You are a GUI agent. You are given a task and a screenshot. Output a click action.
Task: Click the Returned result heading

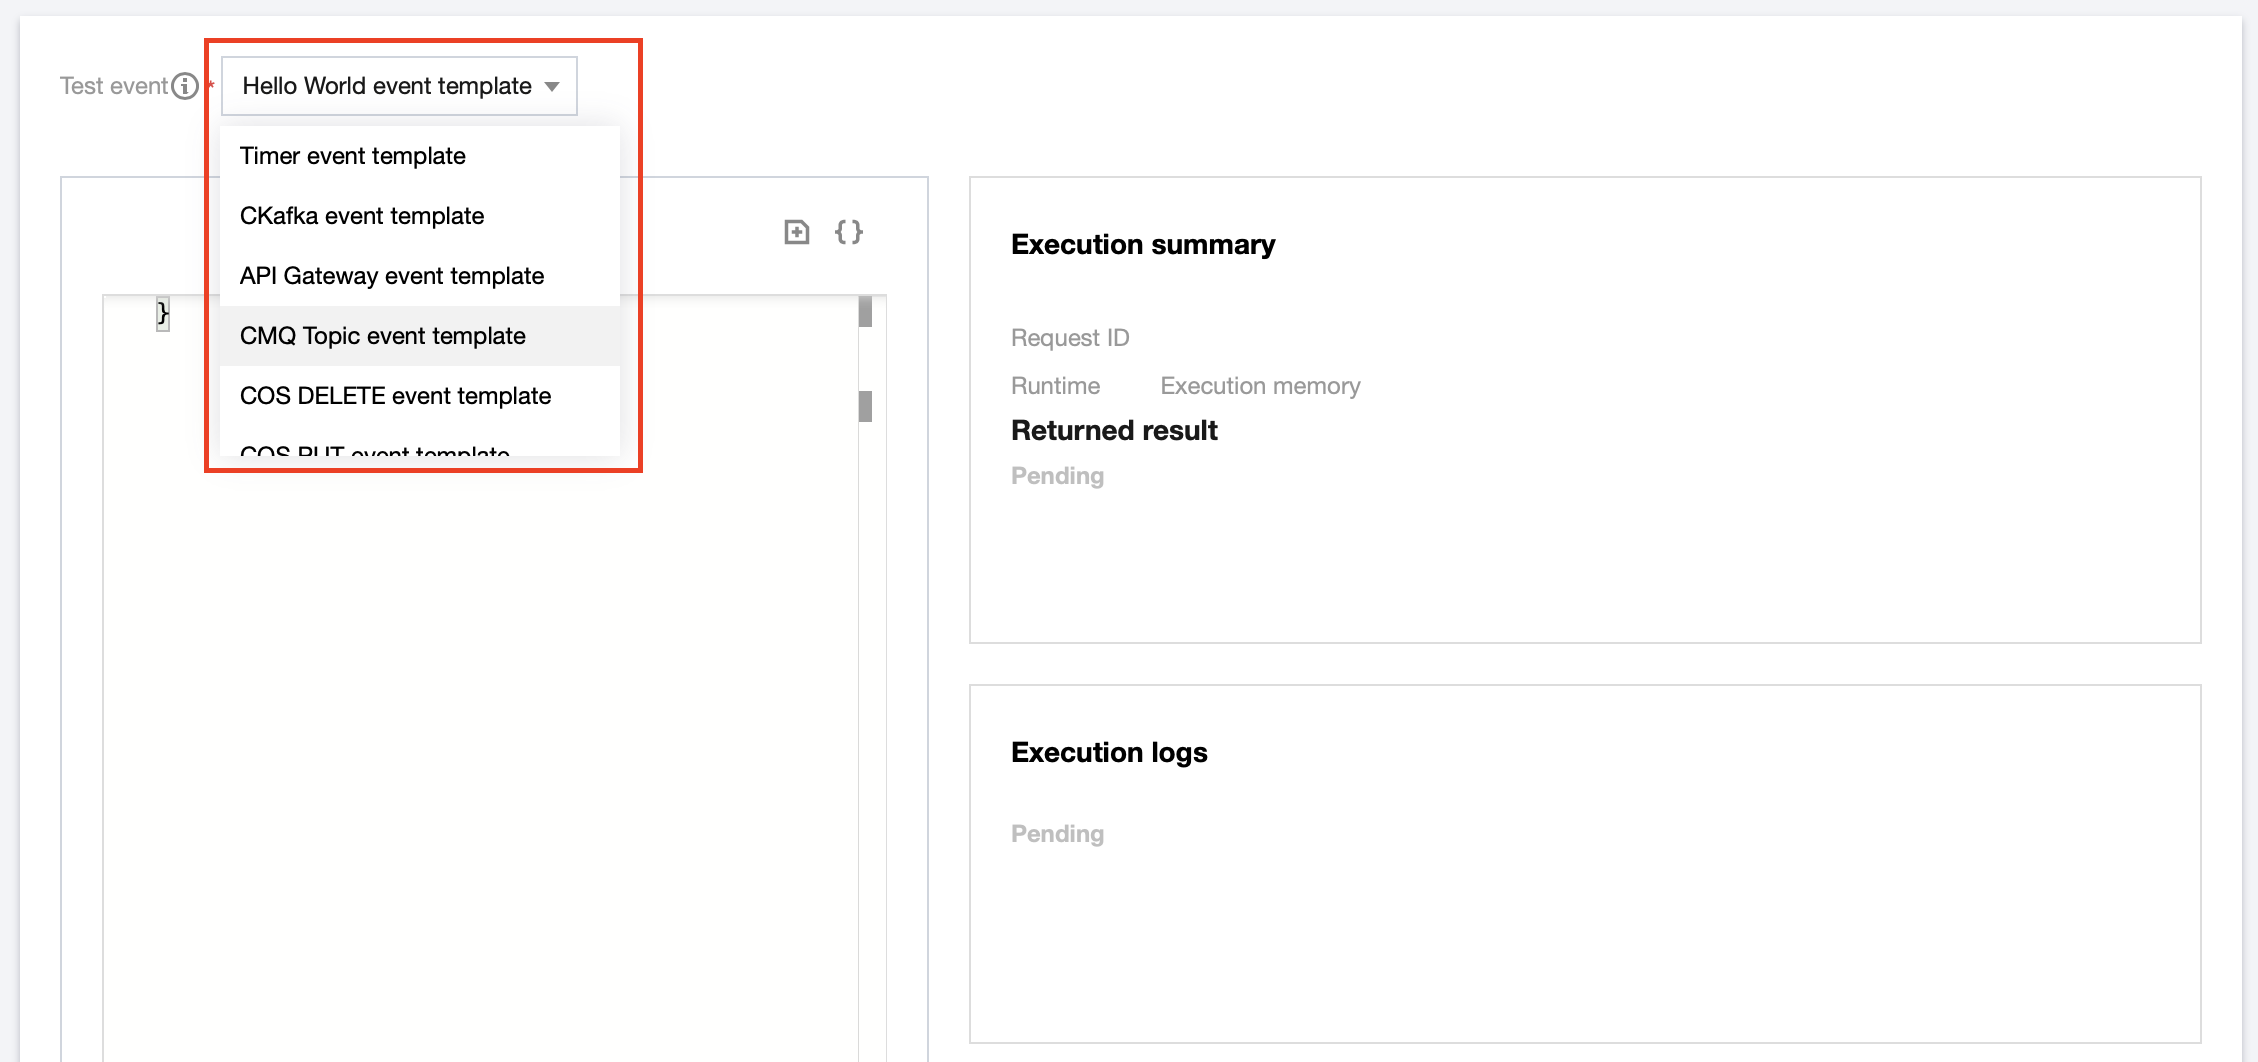pos(1114,431)
